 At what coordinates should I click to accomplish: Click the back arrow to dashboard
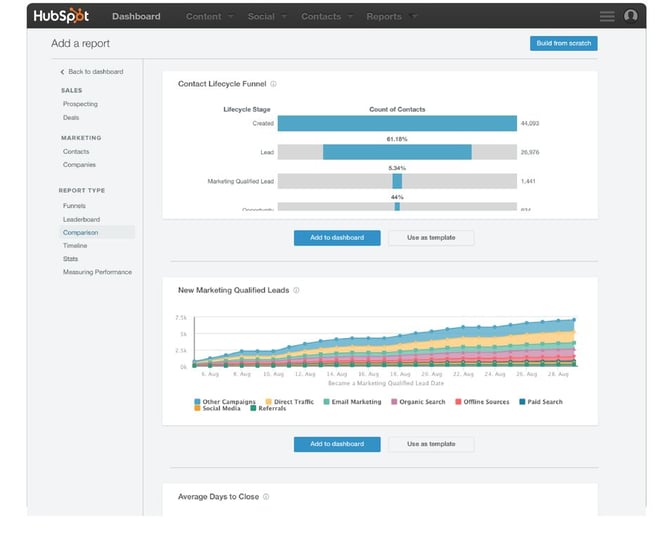tap(63, 72)
